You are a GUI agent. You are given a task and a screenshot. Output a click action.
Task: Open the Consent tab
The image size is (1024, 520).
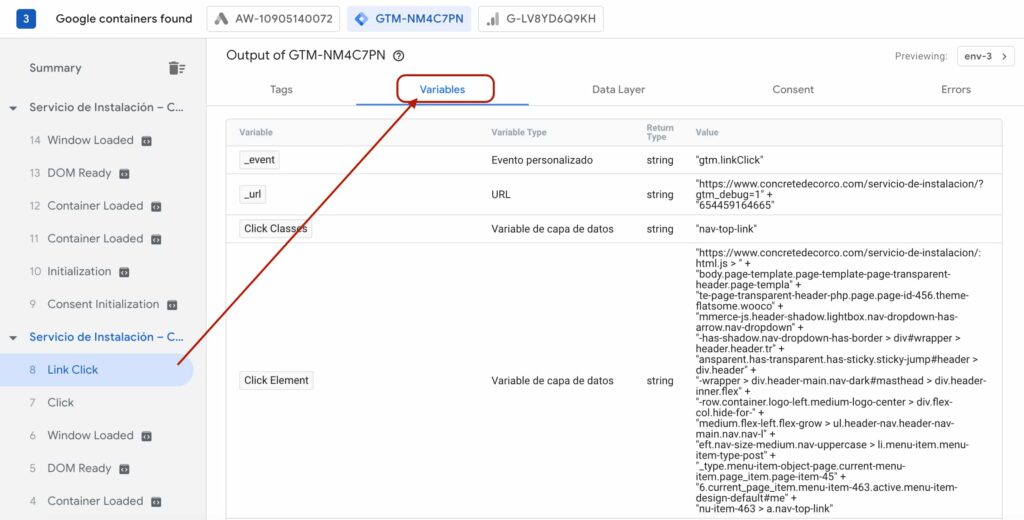click(x=793, y=89)
